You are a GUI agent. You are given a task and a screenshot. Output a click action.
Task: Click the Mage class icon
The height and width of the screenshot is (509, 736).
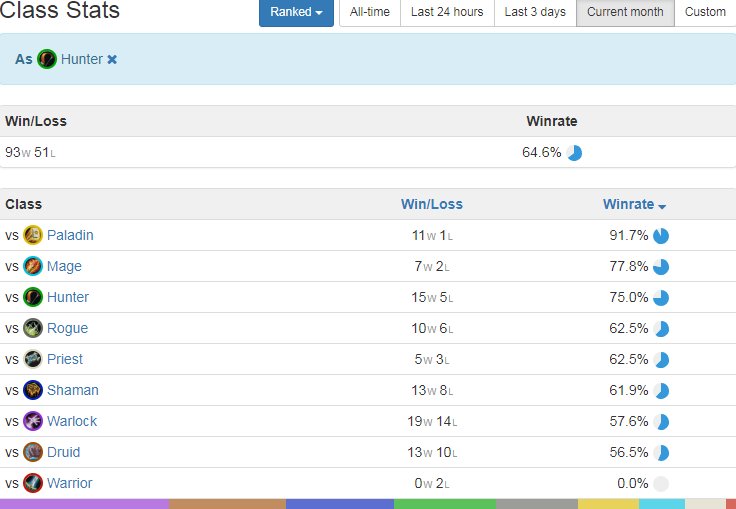[33, 266]
